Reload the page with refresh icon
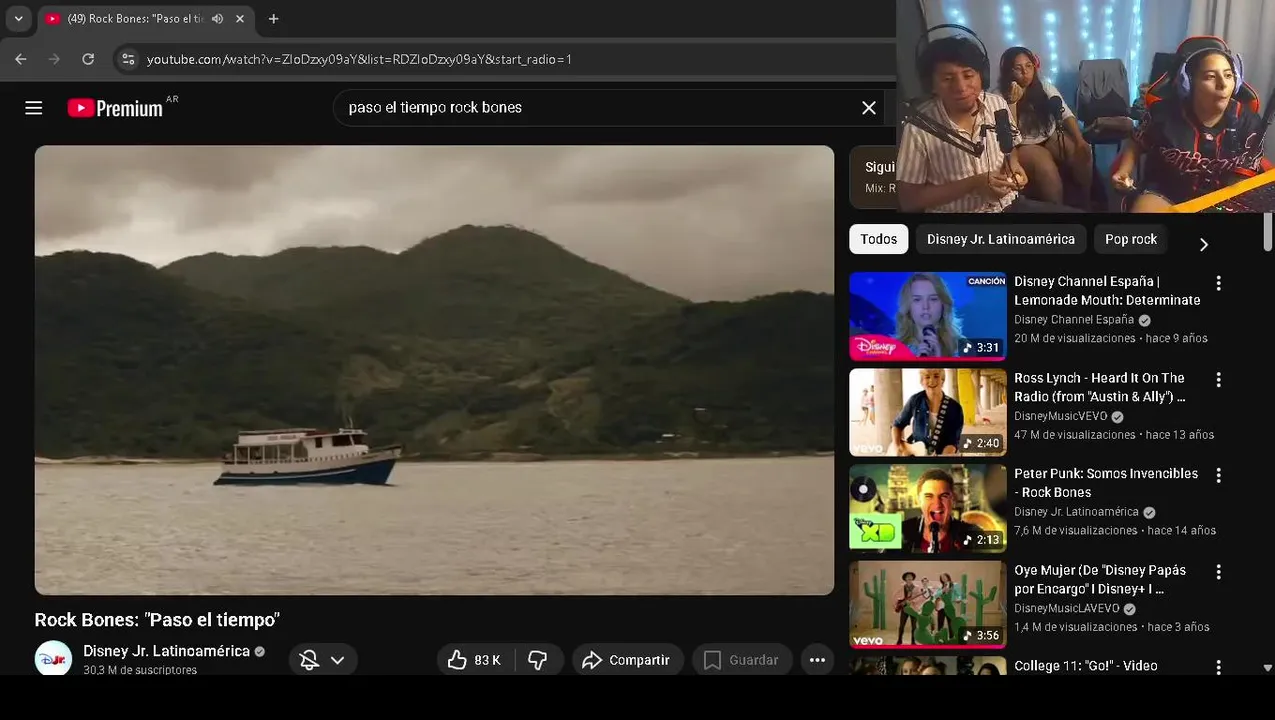Screen dimensions: 1275x720 88,59
